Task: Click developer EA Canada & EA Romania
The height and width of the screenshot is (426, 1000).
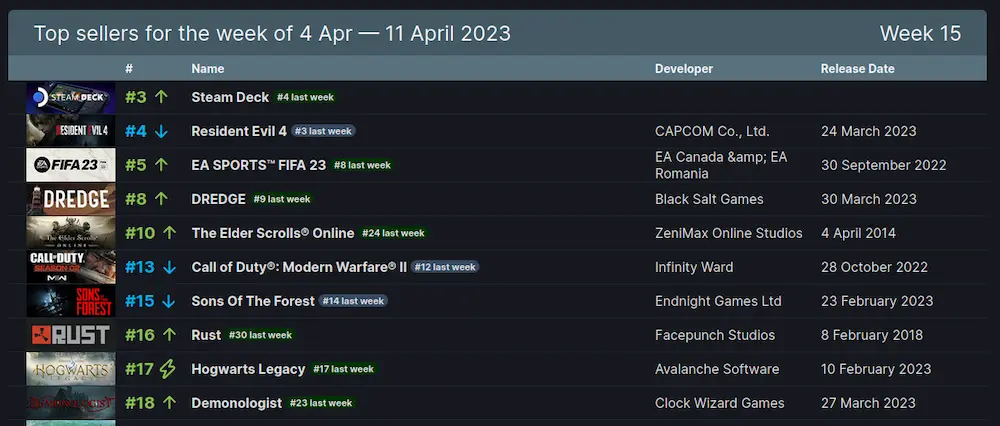Action: 721,165
